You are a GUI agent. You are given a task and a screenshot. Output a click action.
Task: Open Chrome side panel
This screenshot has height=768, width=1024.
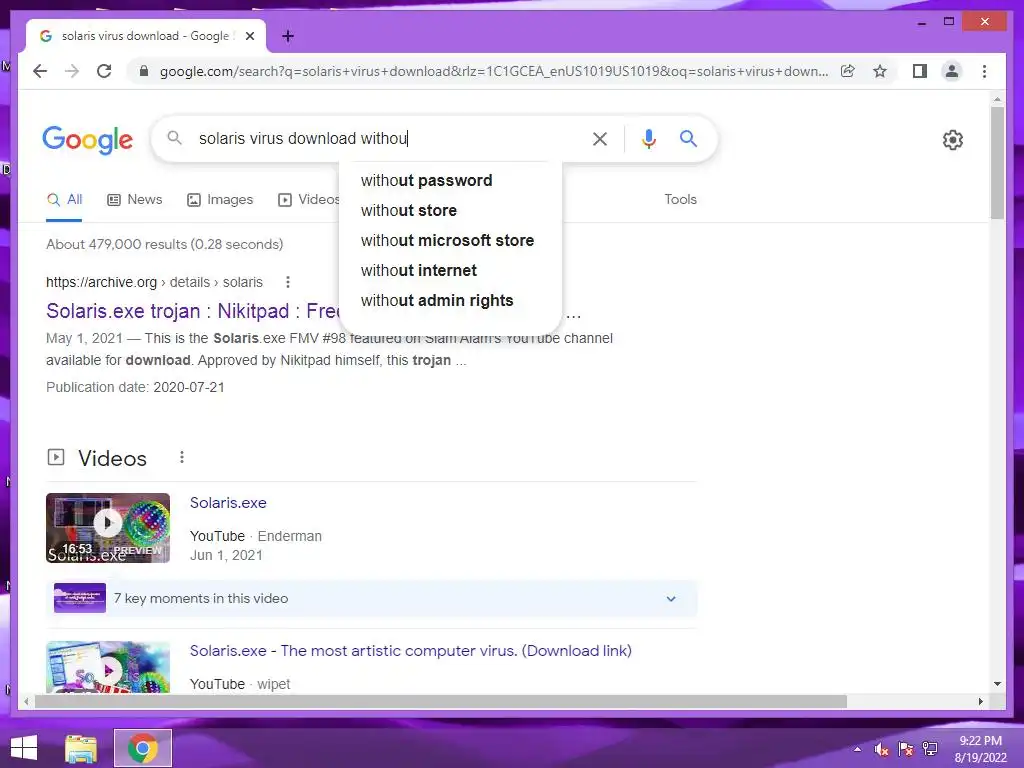coord(920,71)
